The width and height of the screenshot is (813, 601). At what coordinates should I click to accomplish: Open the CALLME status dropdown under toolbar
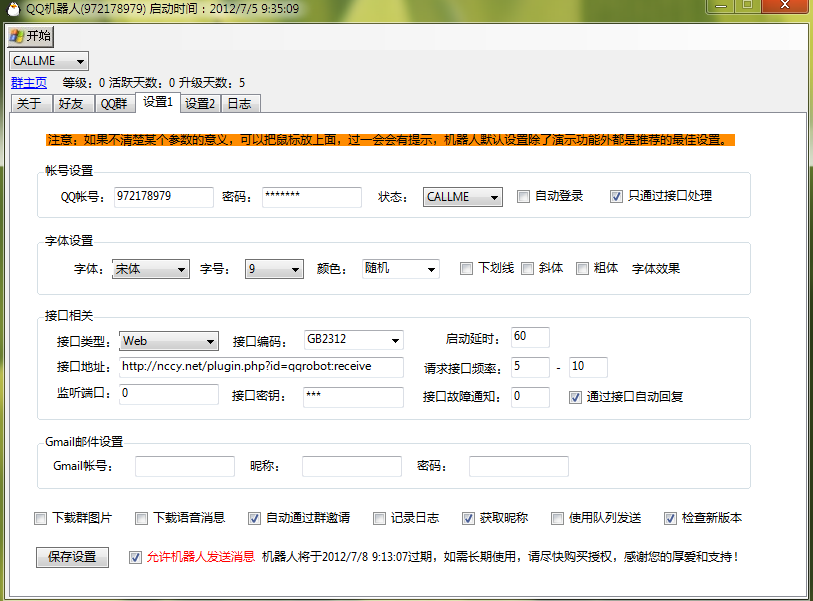point(49,61)
